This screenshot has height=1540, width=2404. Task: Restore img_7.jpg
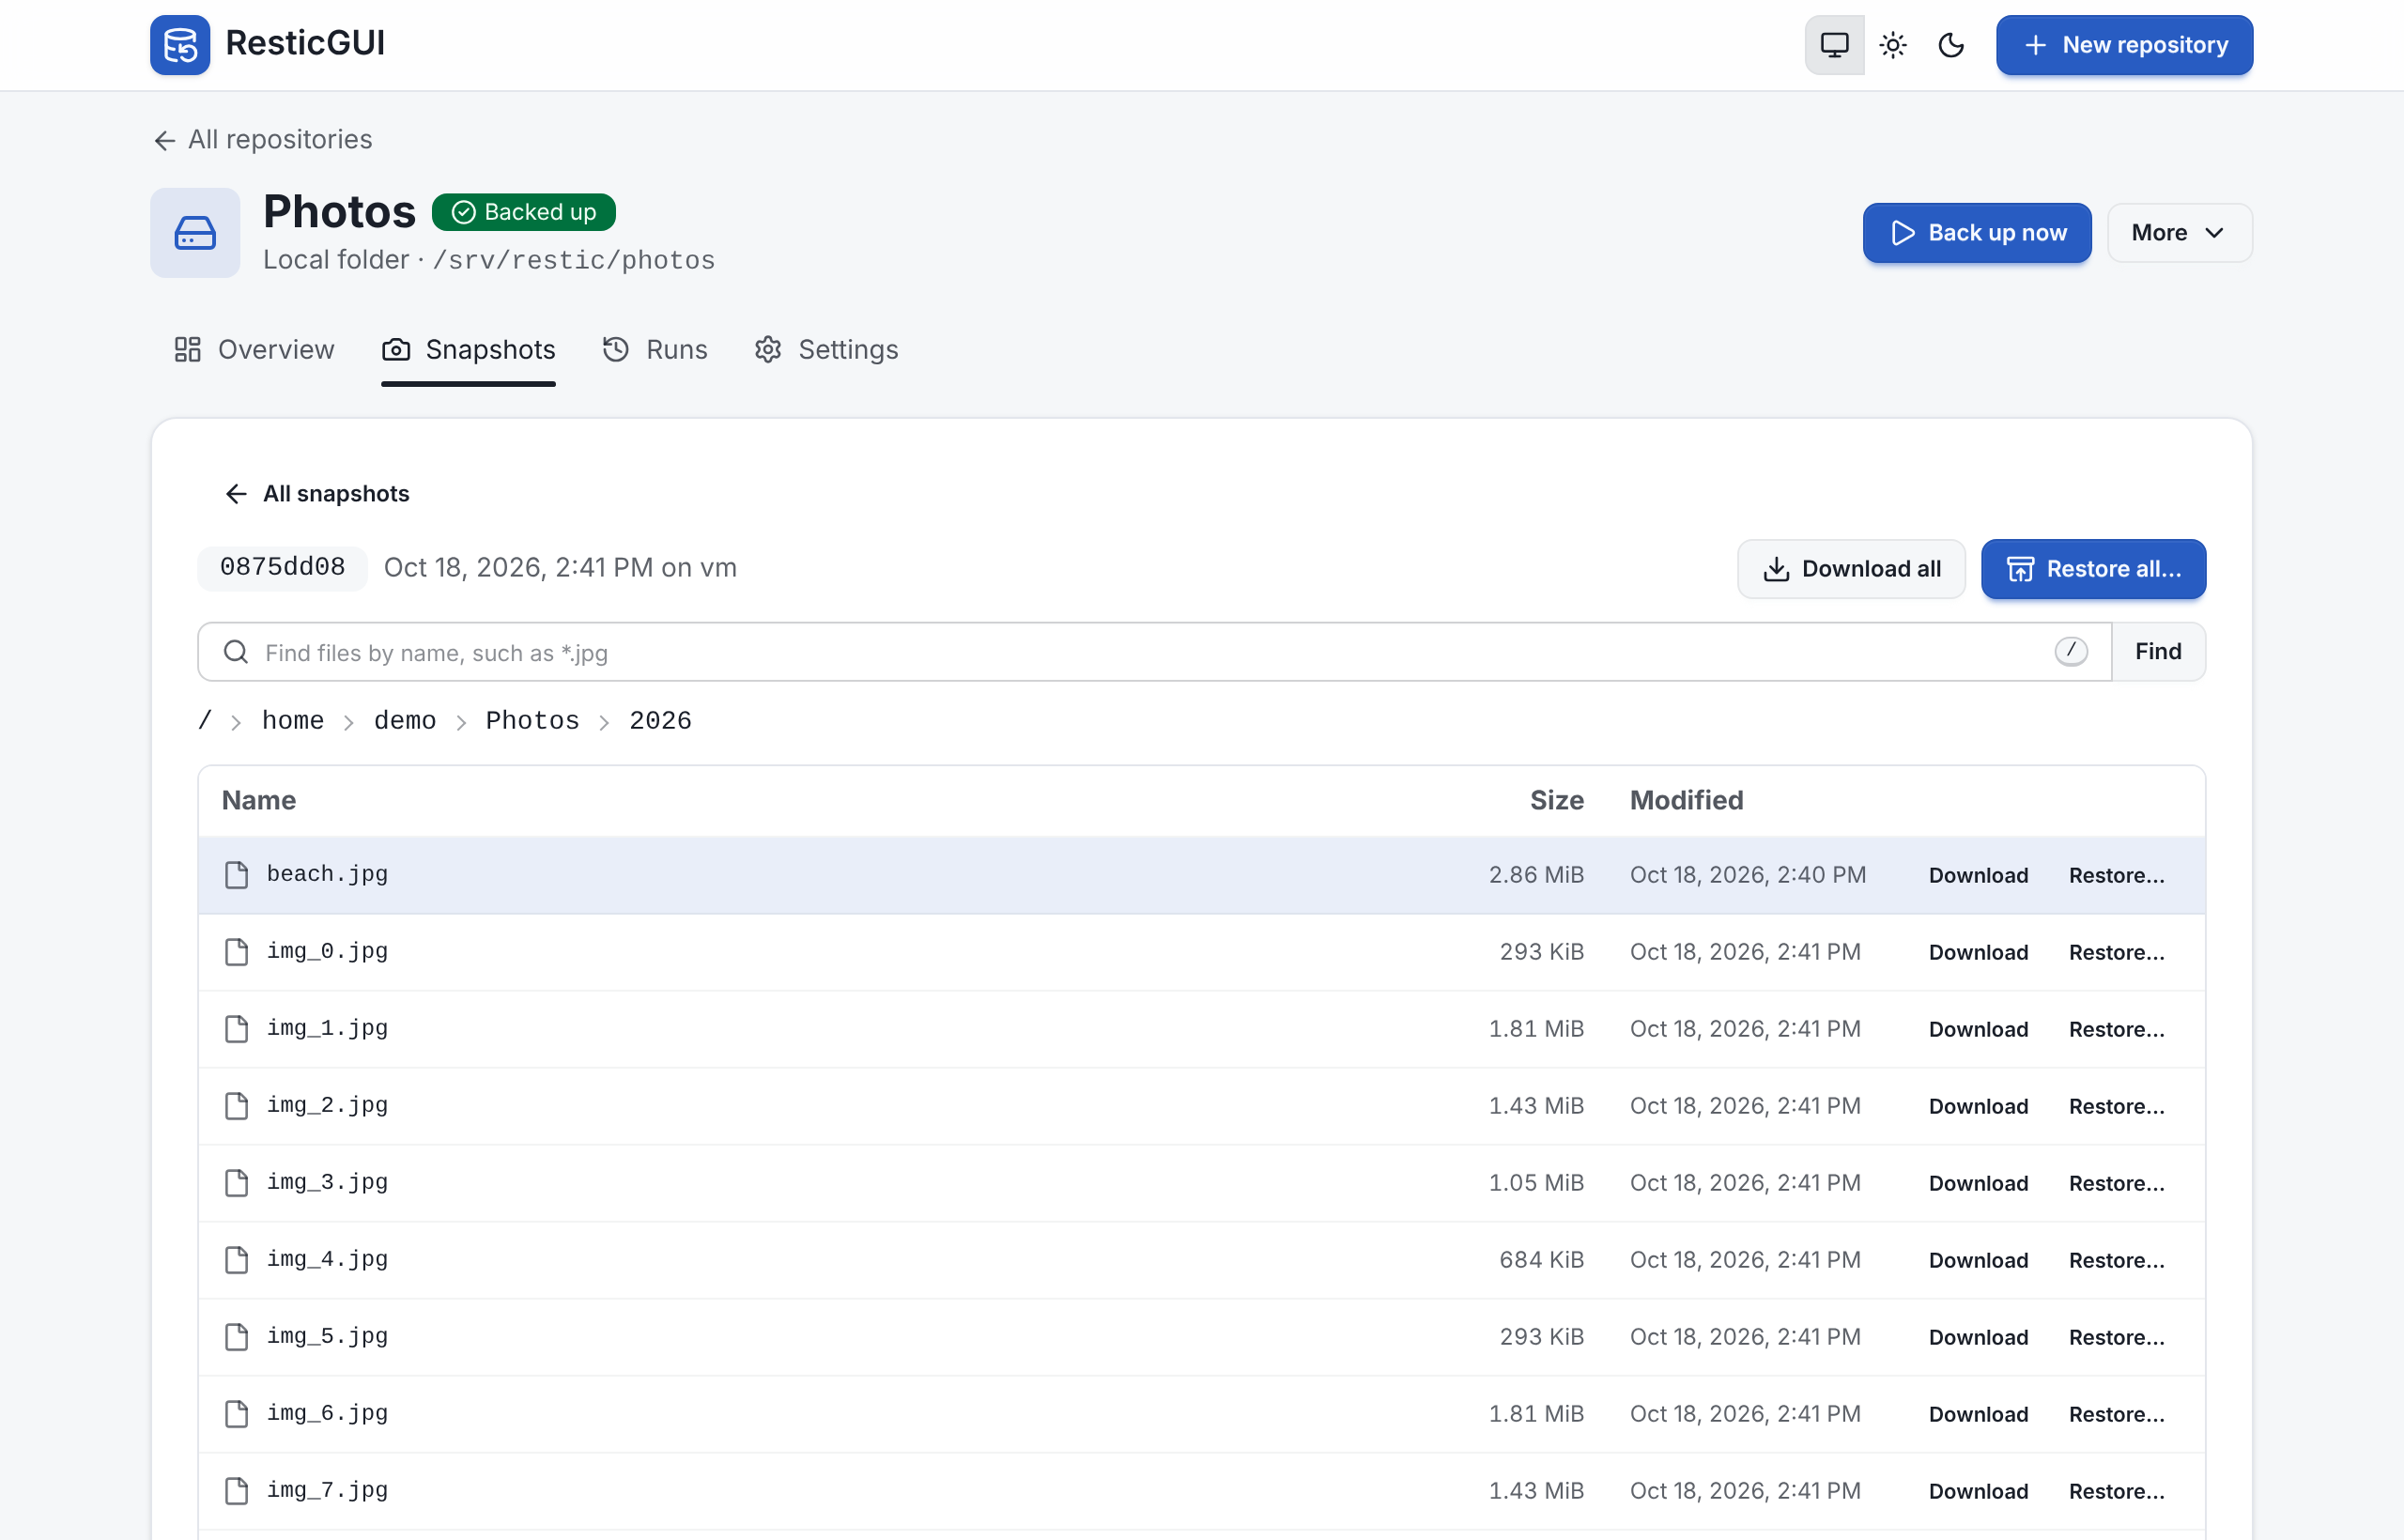(x=2116, y=1491)
